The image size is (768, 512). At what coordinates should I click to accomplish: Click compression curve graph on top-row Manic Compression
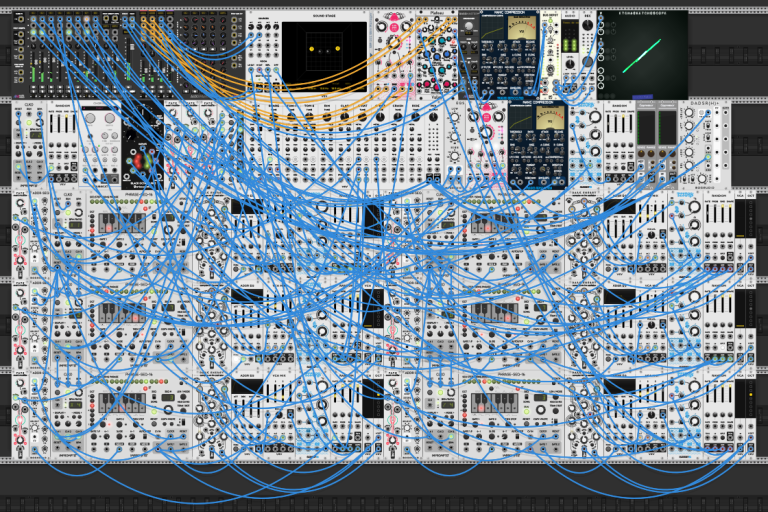click(493, 28)
